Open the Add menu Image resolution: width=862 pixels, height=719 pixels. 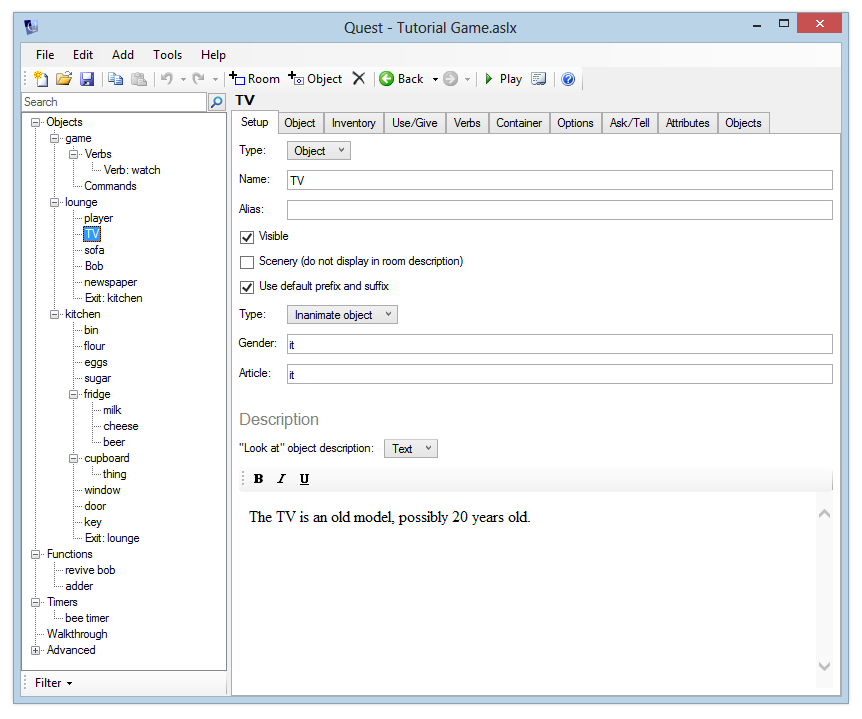tap(123, 55)
